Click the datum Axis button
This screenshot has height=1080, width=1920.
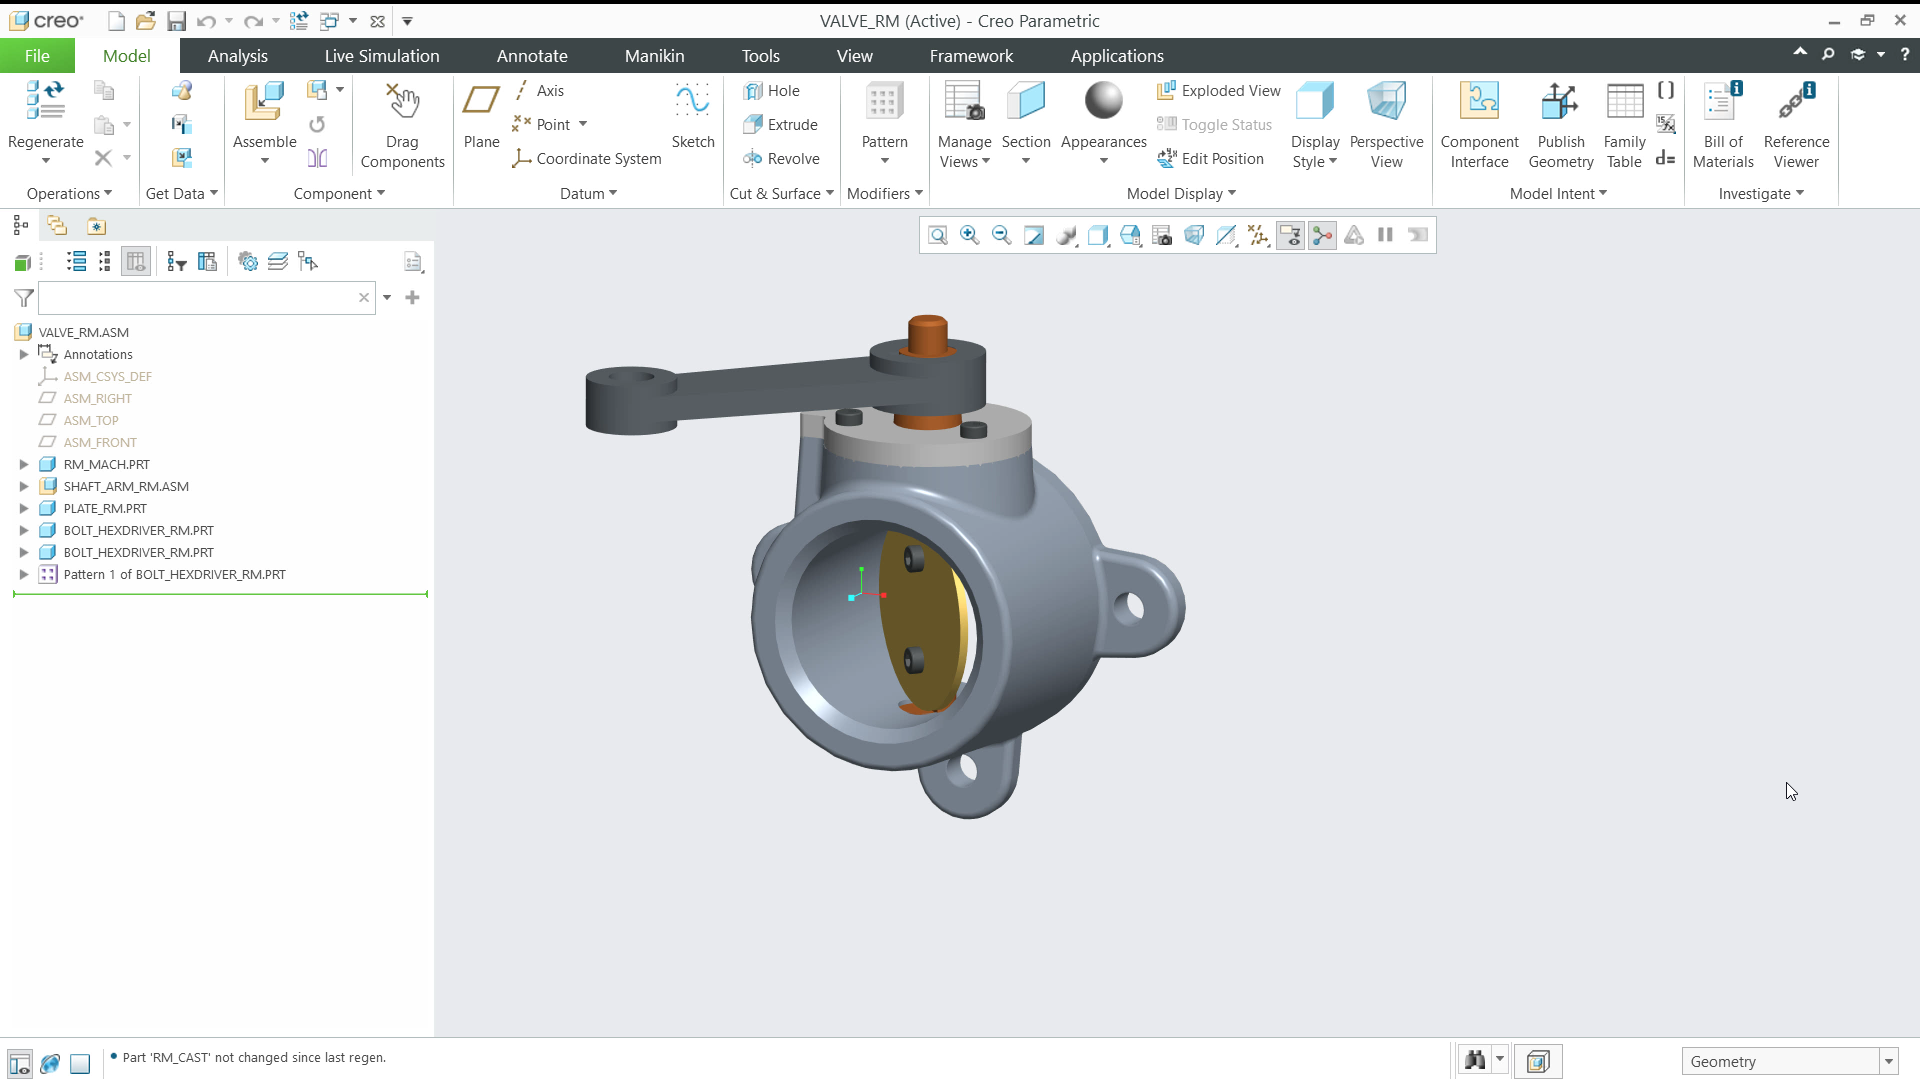tap(540, 91)
